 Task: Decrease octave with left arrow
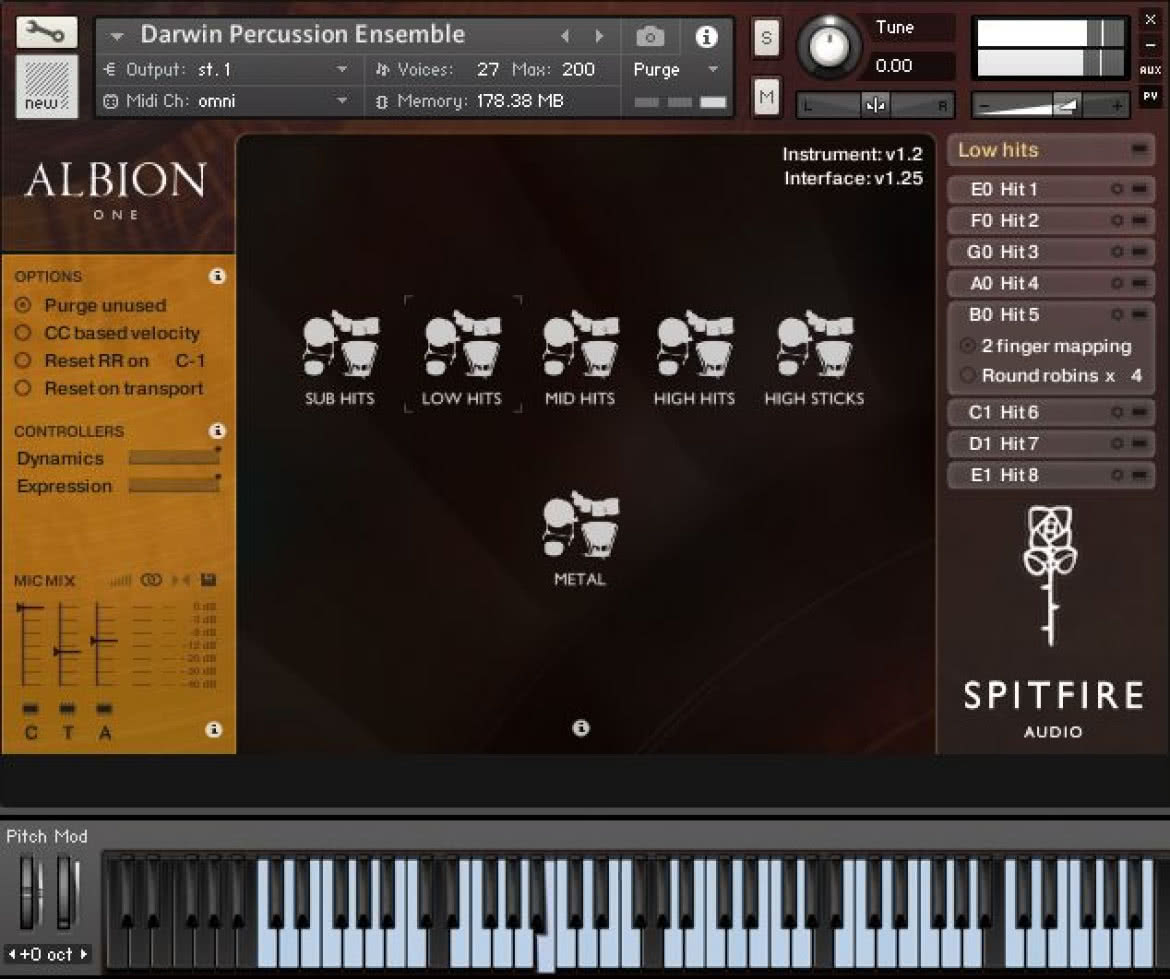(12, 953)
